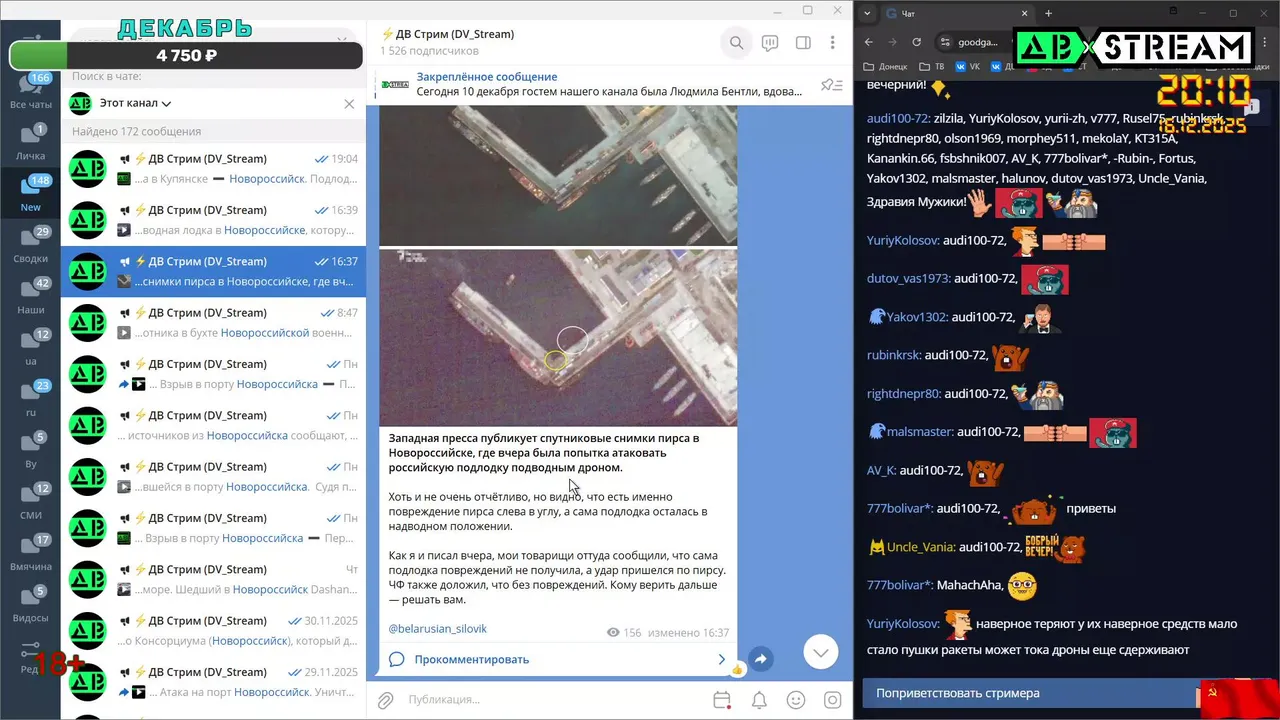Screen dimensions: 1280x720
Task: Click the goodga address bar
Action: click(978, 42)
